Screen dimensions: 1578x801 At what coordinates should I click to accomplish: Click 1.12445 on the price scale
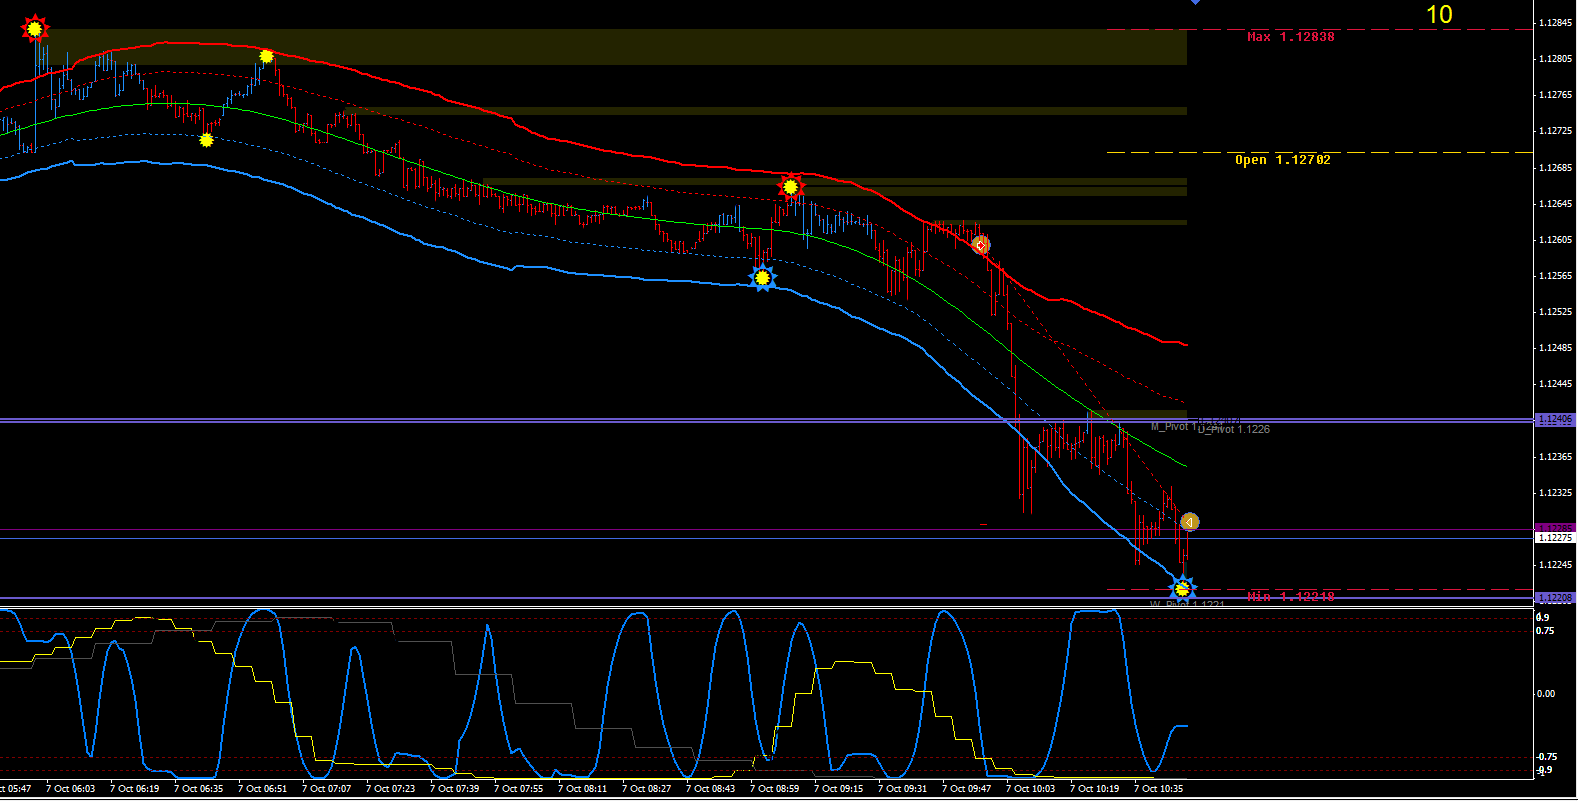click(1555, 384)
